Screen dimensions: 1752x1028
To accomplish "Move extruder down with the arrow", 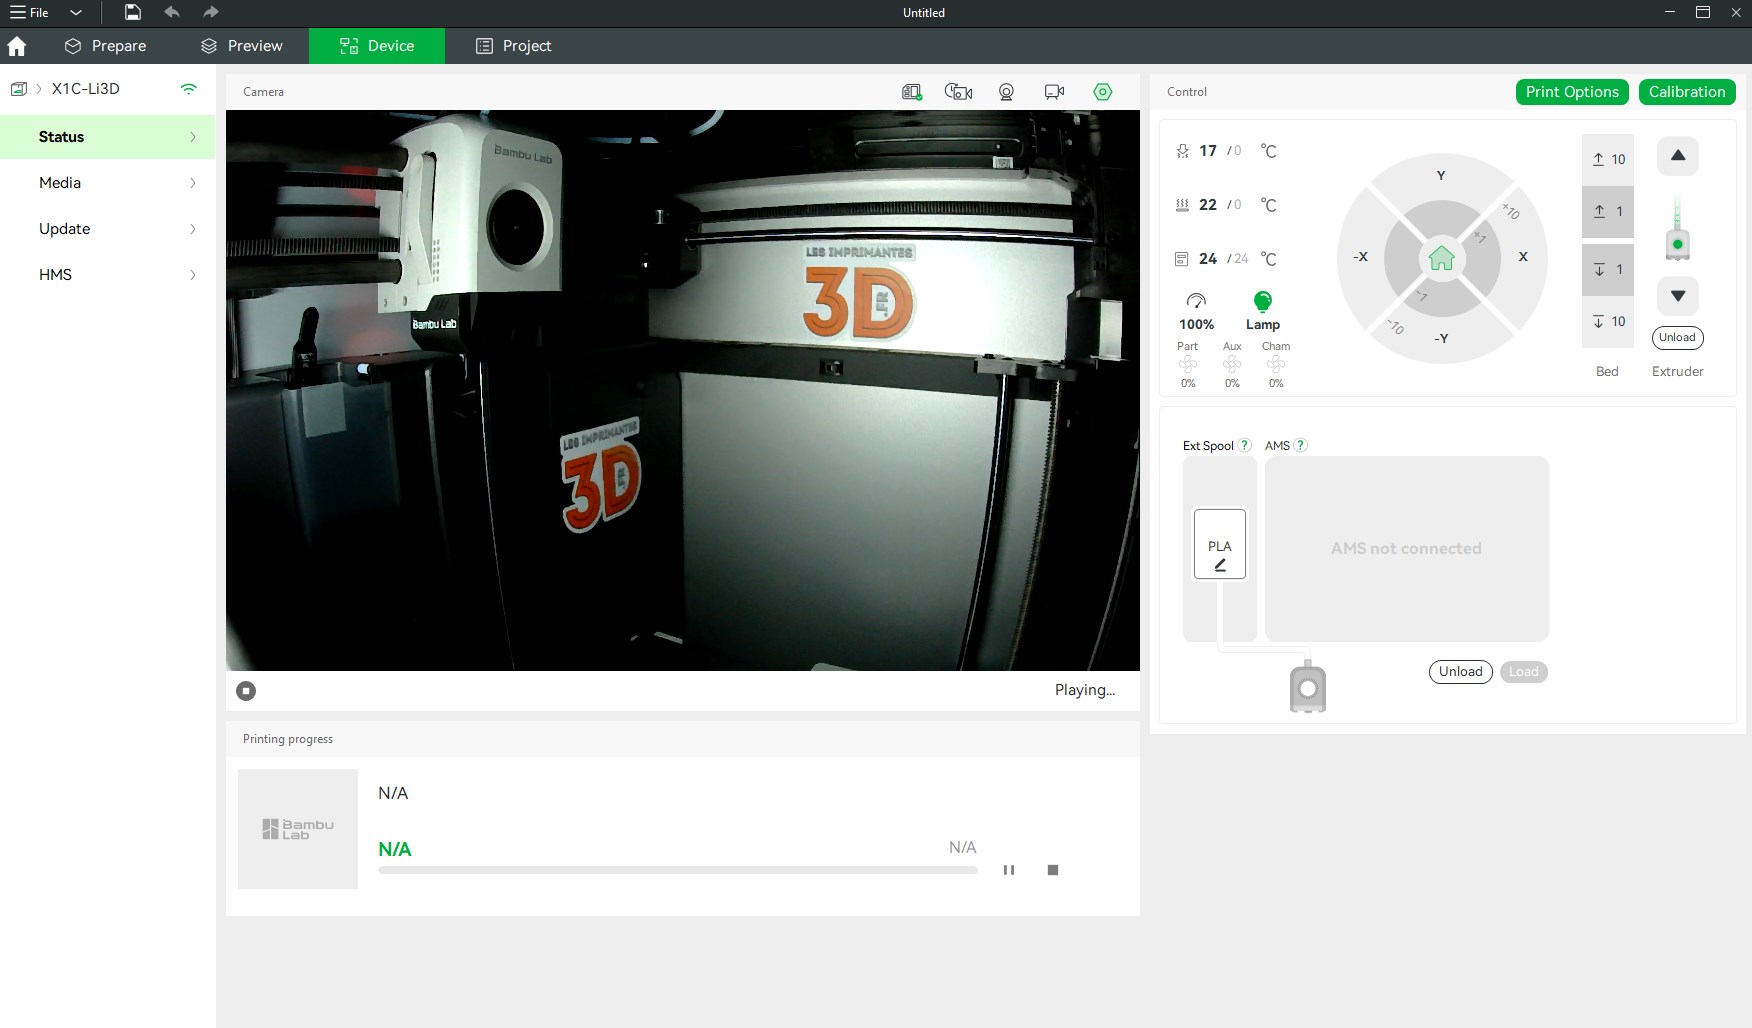I will (1678, 296).
